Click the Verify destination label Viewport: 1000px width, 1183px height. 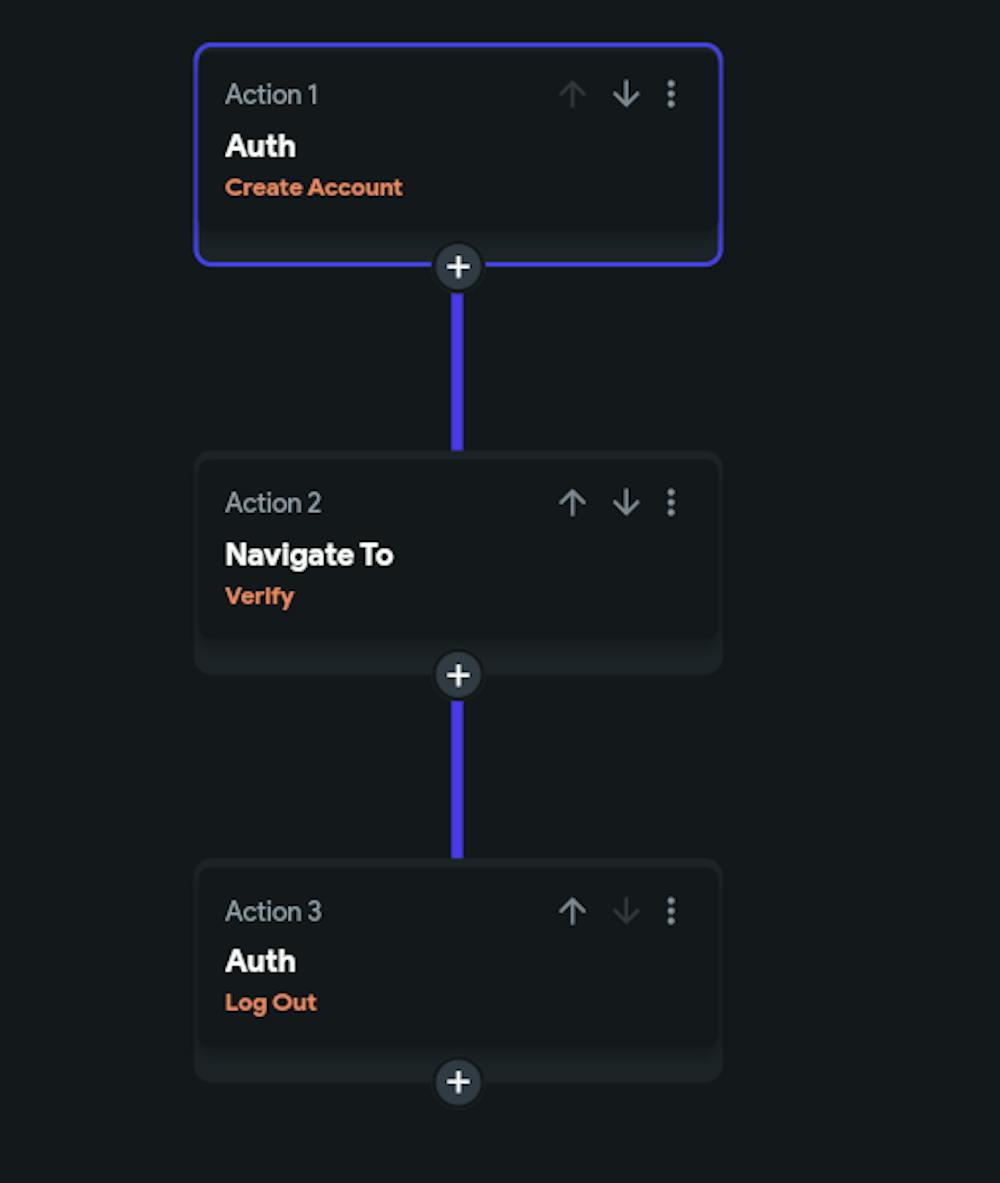(x=259, y=596)
